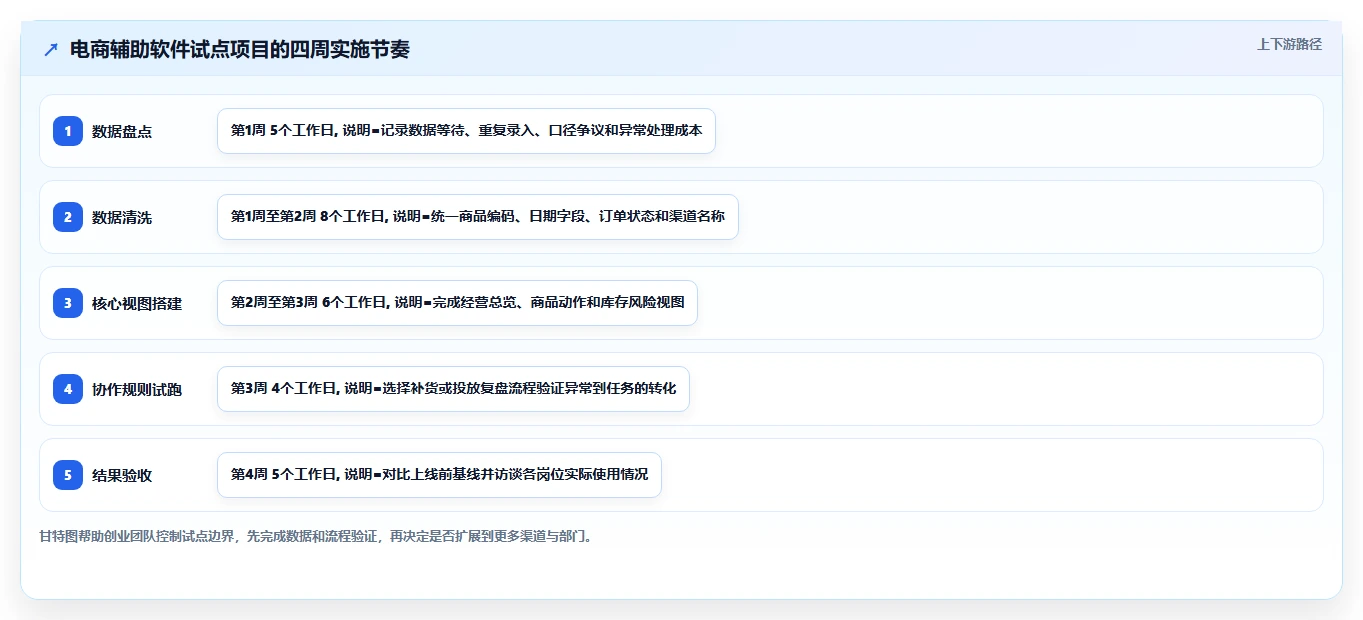The image size is (1363, 620).
Task: Click the 第2周至第3周 6个工作日 description box
Action: [x=457, y=303]
